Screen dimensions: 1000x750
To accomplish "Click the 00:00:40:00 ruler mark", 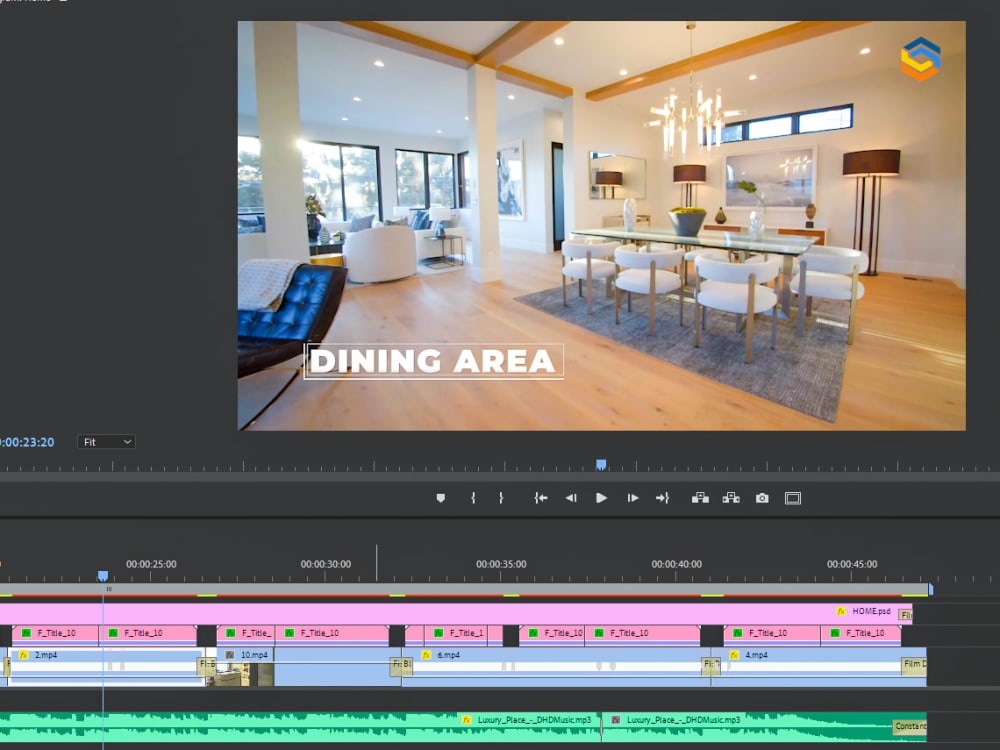I will click(x=677, y=564).
